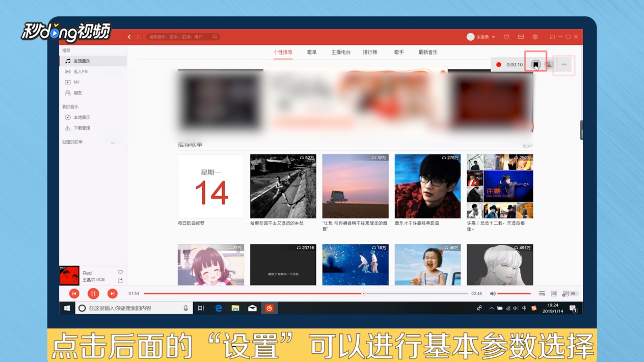Image resolution: width=644 pixels, height=362 pixels.
Task: Minimize the recorder toolbar
Action: pos(564,65)
